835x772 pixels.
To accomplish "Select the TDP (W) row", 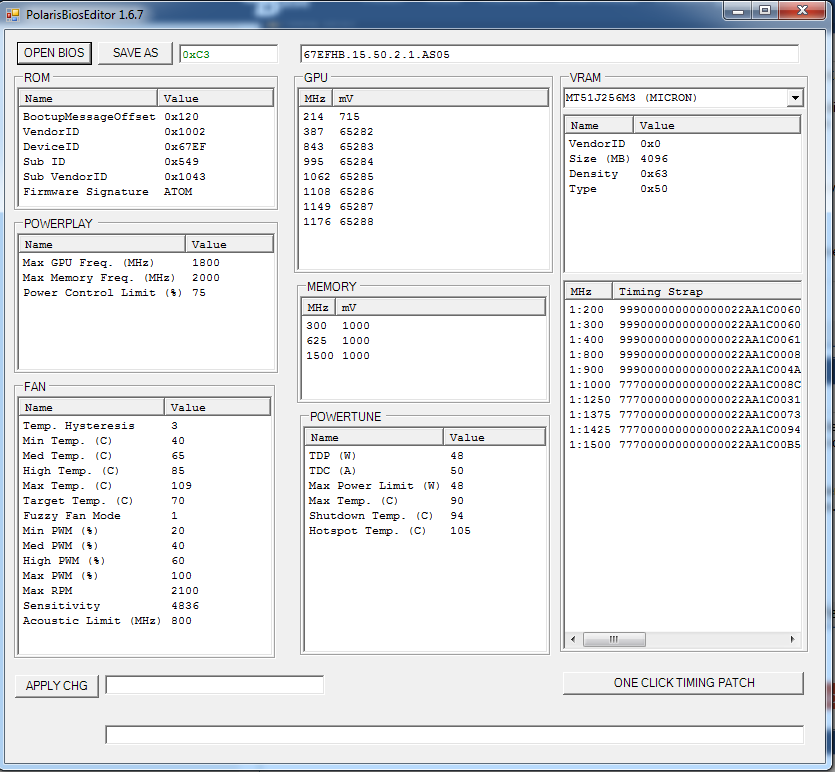I will (425, 456).
